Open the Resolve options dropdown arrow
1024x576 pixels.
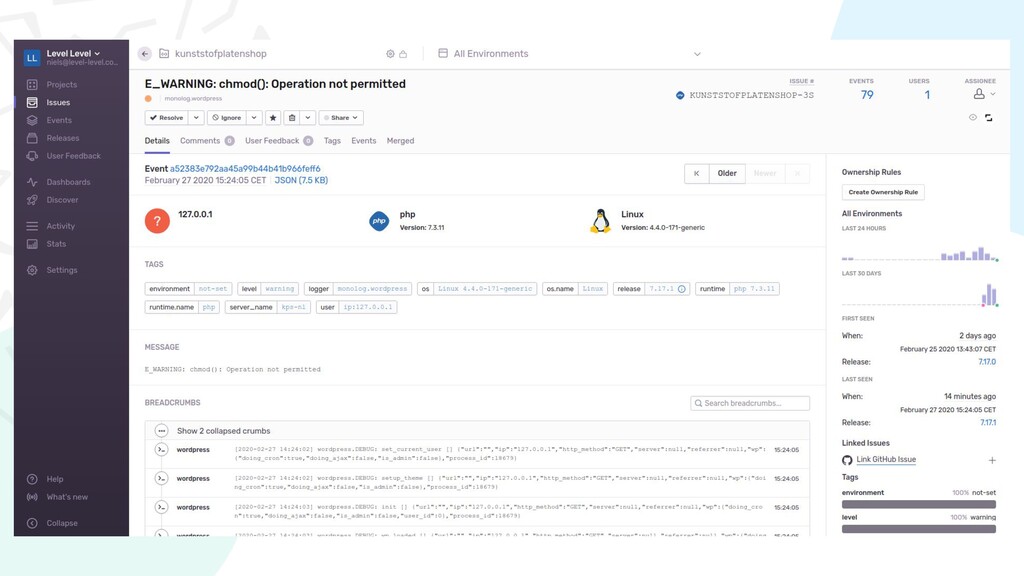pyautogui.click(x=196, y=118)
